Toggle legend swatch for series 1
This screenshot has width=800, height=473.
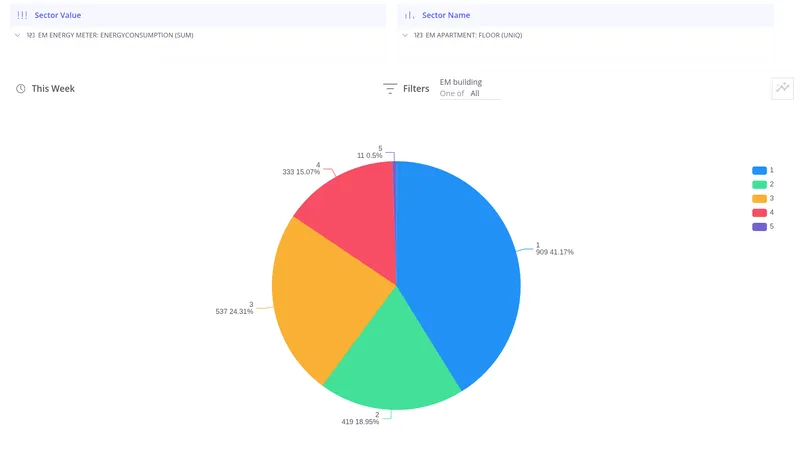tap(759, 170)
